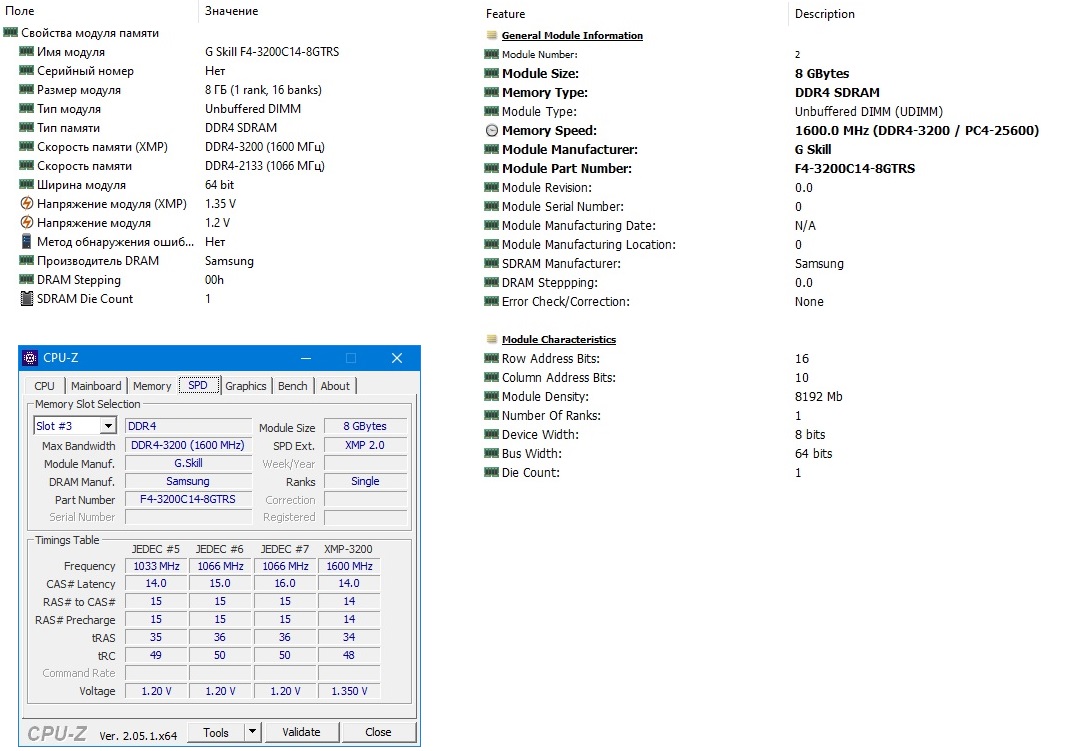
Task: Click icon beside 'Тип памяти' row
Action: [26, 128]
